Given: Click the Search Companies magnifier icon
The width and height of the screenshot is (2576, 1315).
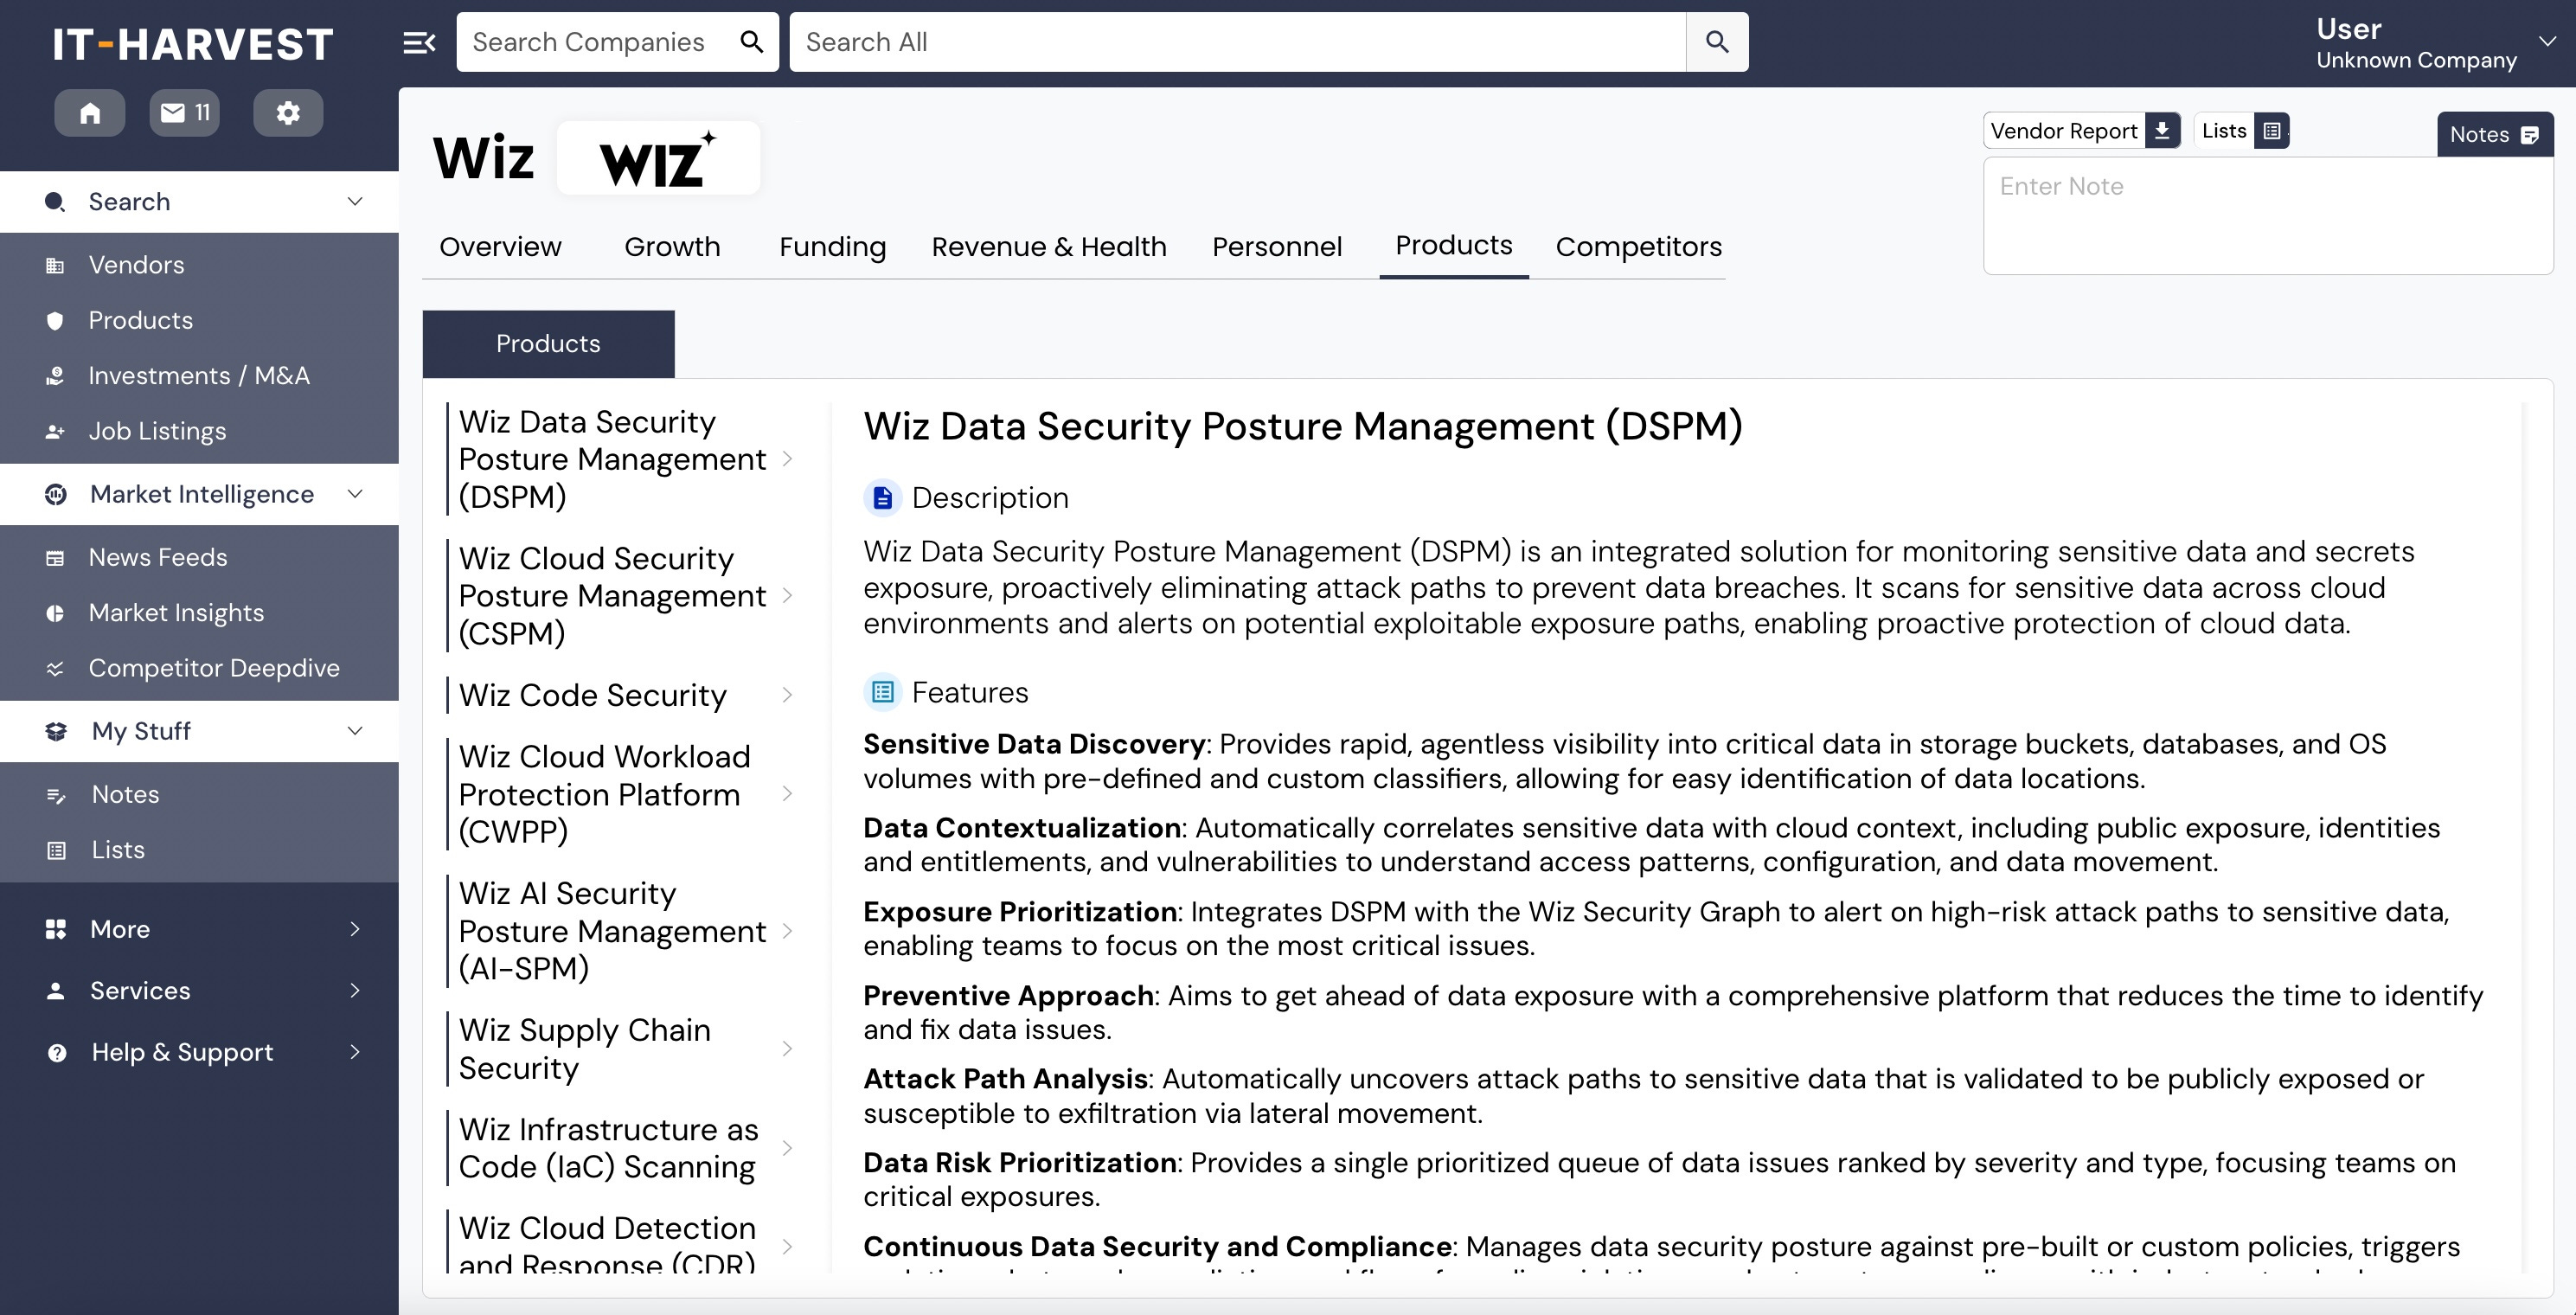Looking at the screenshot, I should pyautogui.click(x=751, y=42).
